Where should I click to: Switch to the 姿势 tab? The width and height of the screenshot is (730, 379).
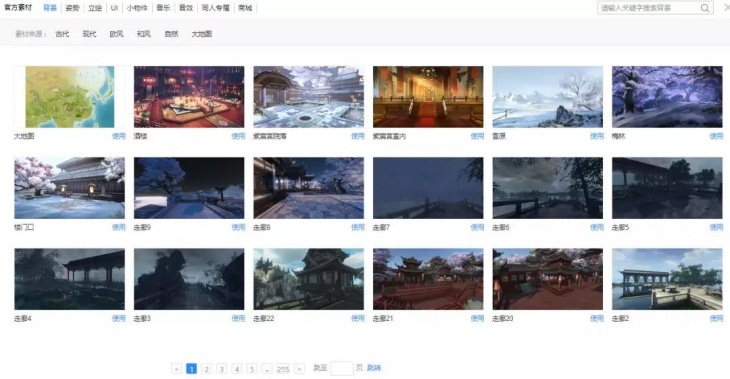(72, 8)
